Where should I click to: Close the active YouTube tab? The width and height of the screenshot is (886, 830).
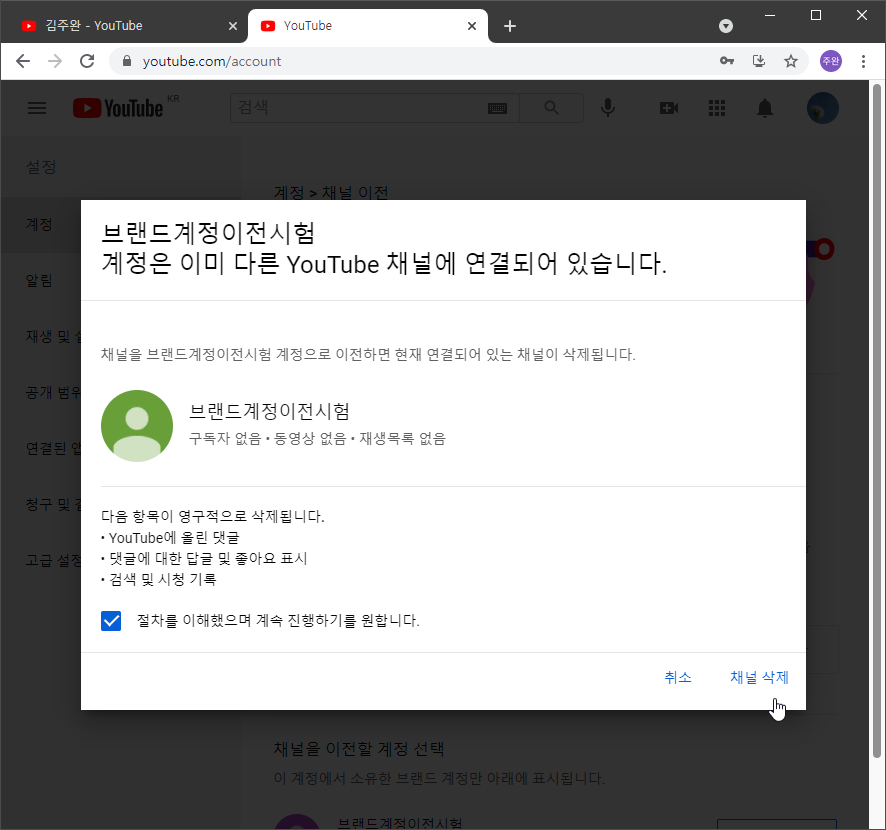472,26
